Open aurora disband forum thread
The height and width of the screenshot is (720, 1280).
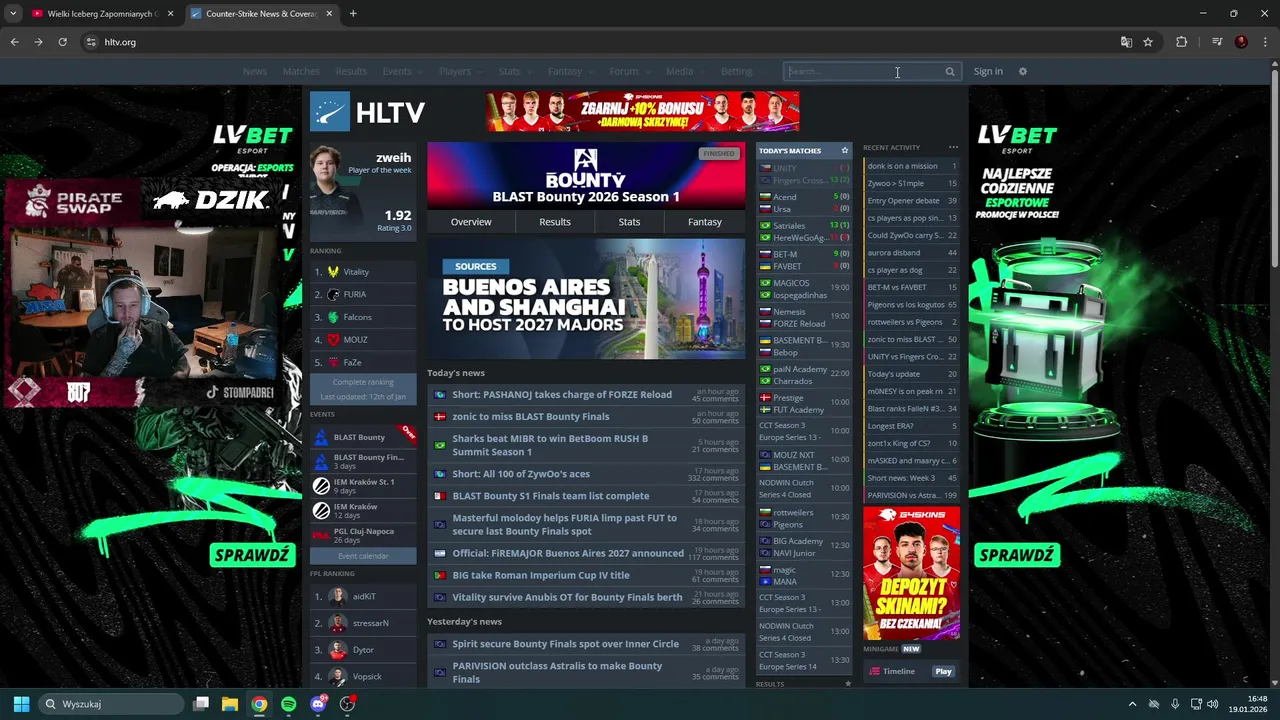pos(911,253)
